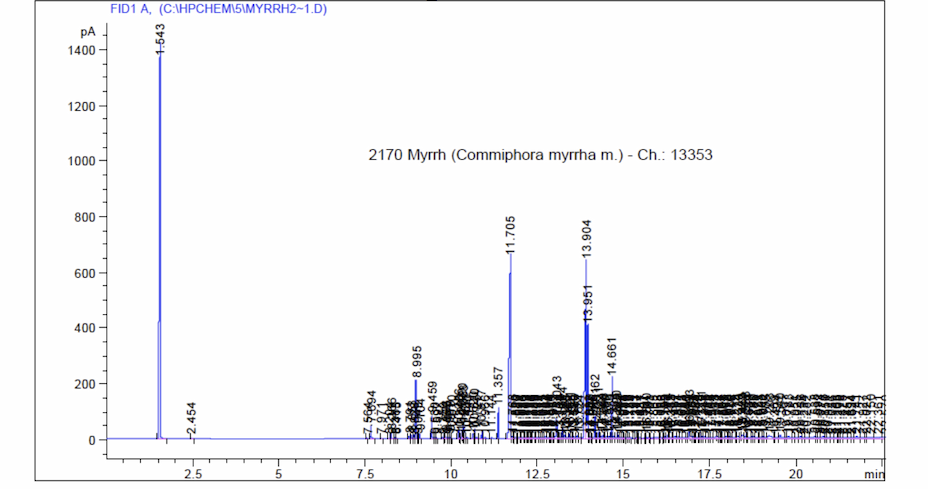928x489 pixels.
Task: Select the peak label 8.995
Action: 417,362
